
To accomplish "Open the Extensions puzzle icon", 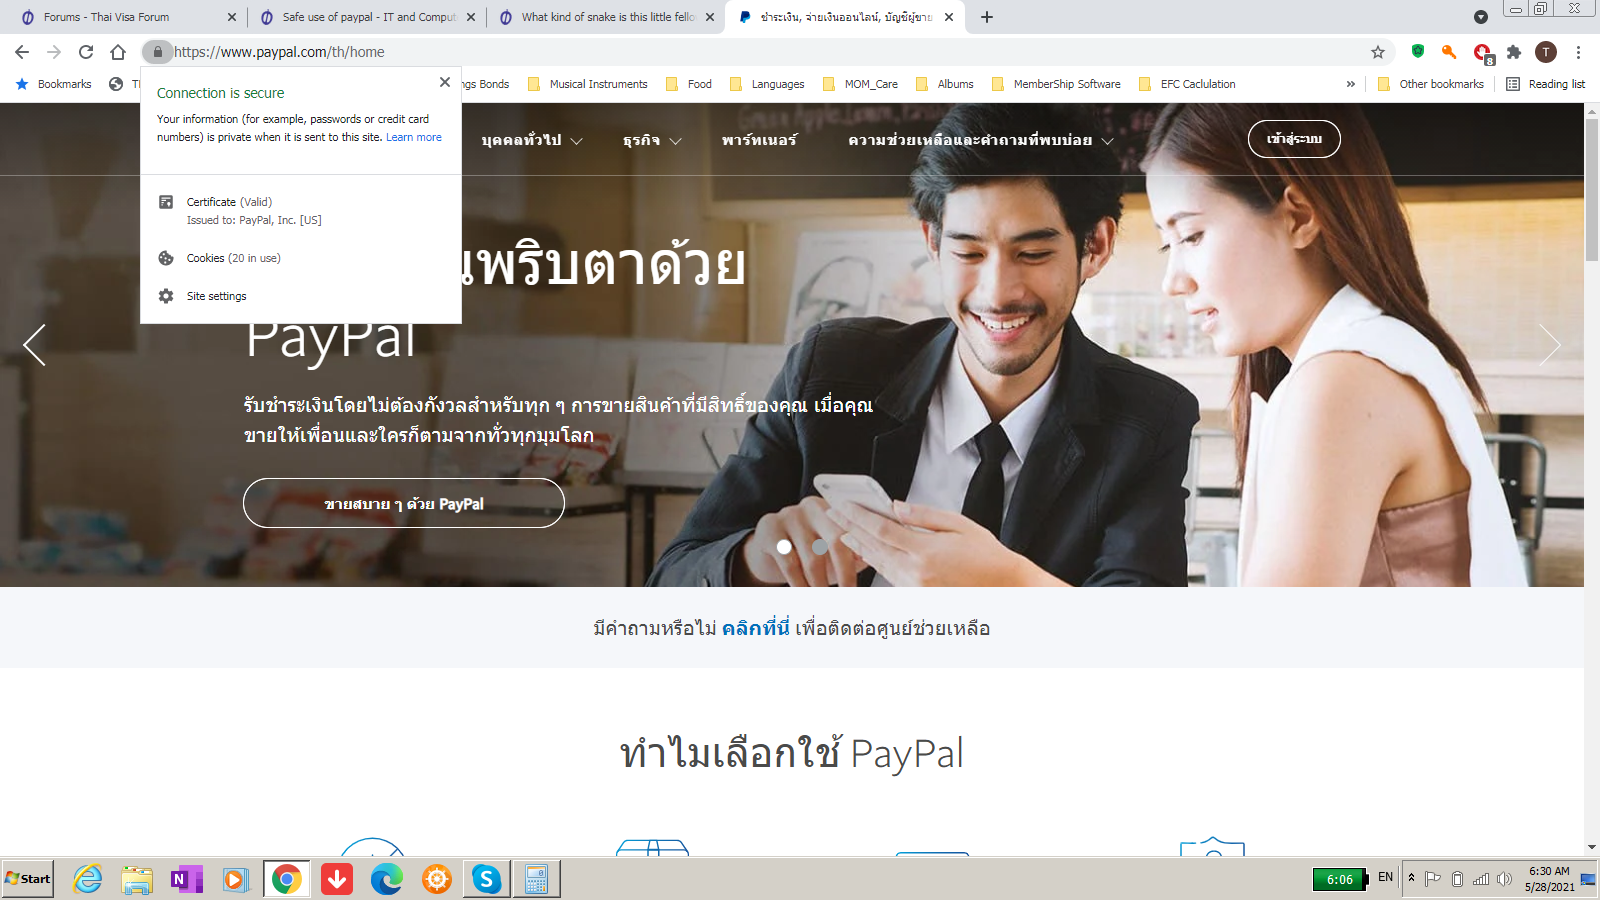I will (x=1514, y=52).
